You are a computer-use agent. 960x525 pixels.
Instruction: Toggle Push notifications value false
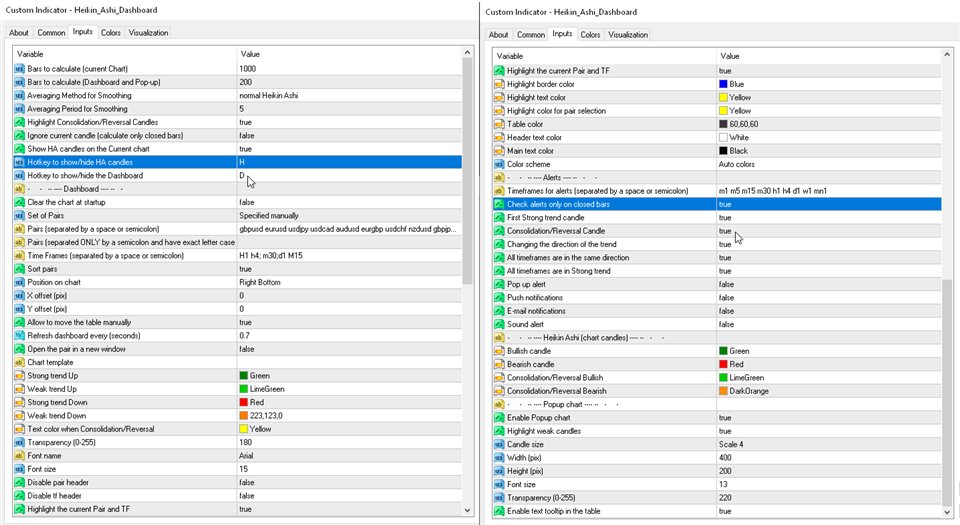tap(725, 297)
